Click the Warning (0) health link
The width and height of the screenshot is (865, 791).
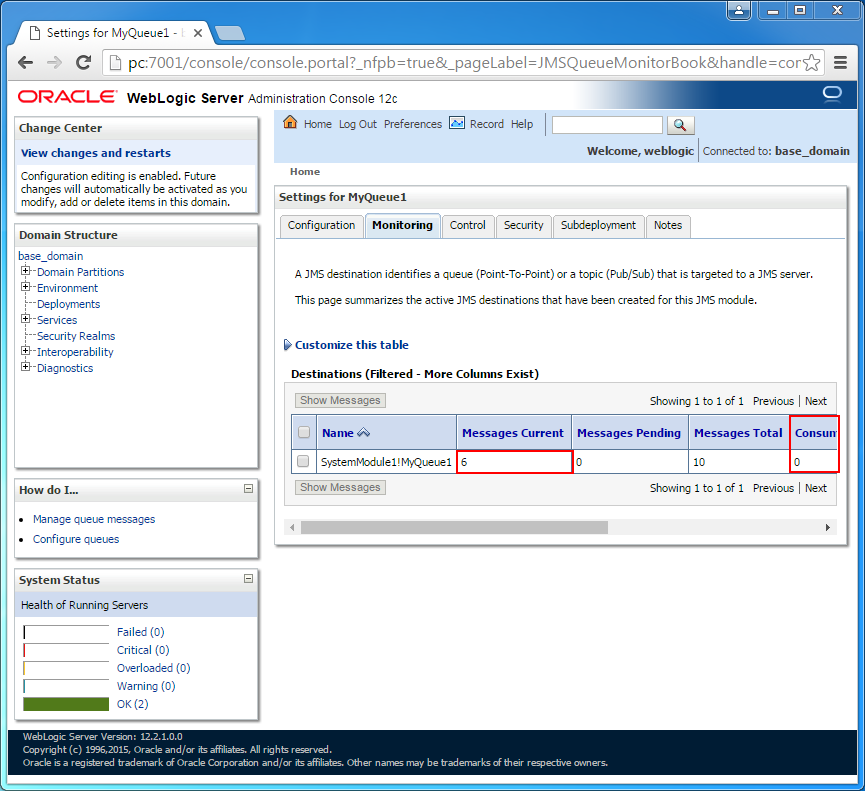pos(146,686)
